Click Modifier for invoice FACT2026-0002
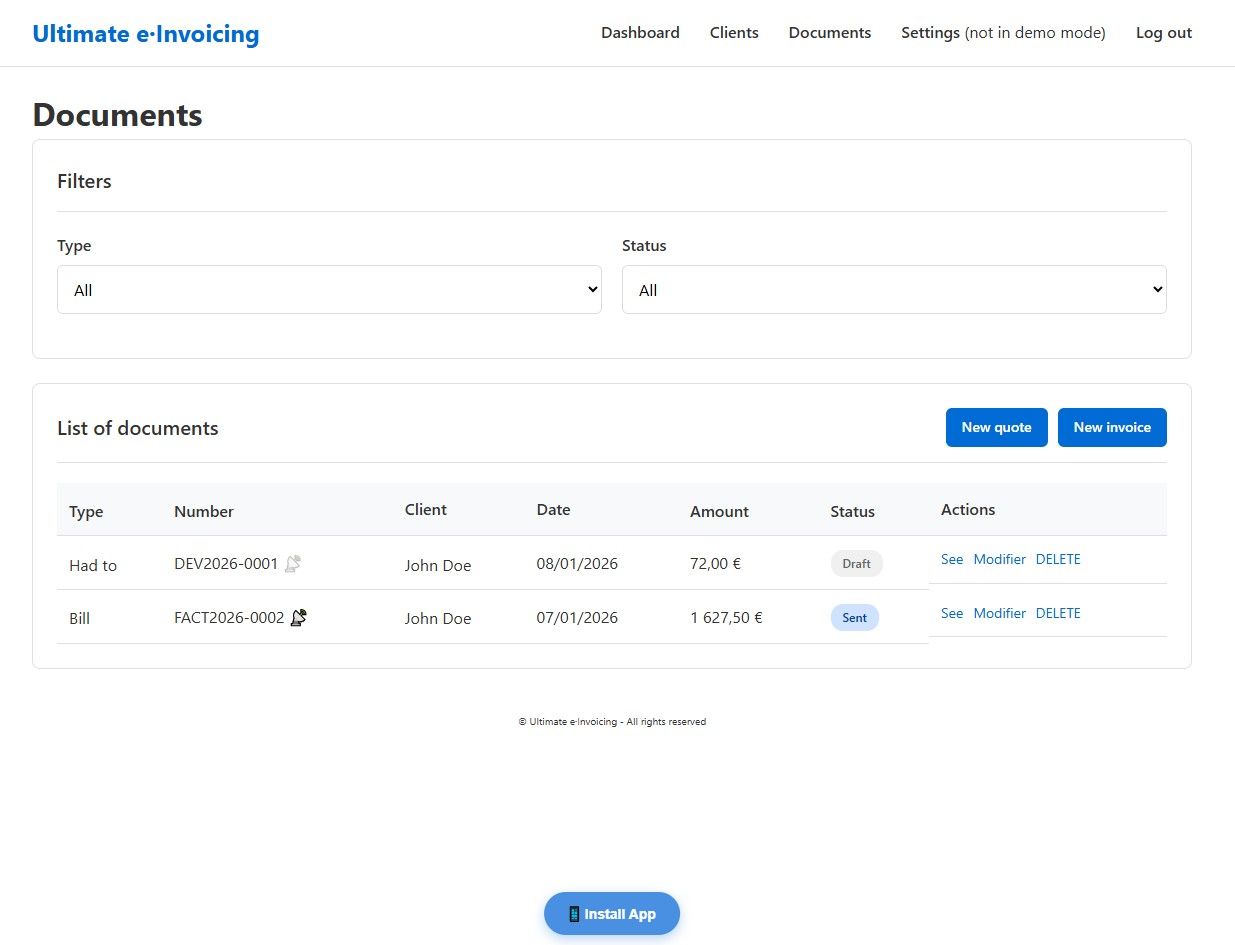1235x945 pixels. [999, 614]
